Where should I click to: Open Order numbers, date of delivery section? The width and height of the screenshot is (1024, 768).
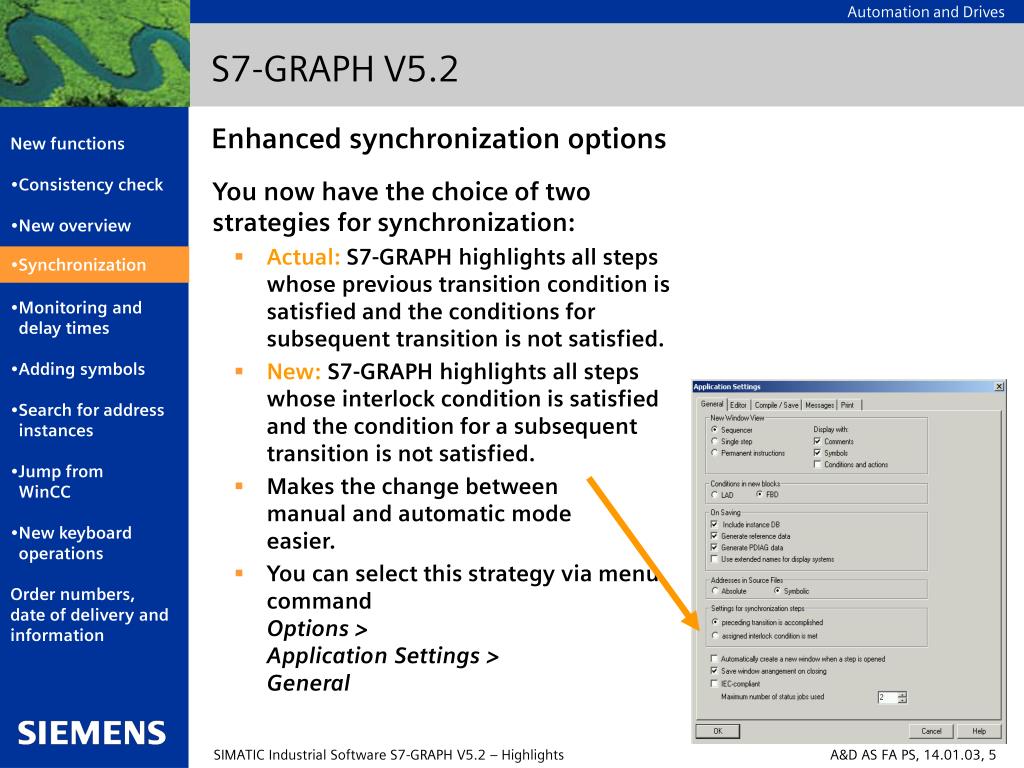(x=89, y=615)
